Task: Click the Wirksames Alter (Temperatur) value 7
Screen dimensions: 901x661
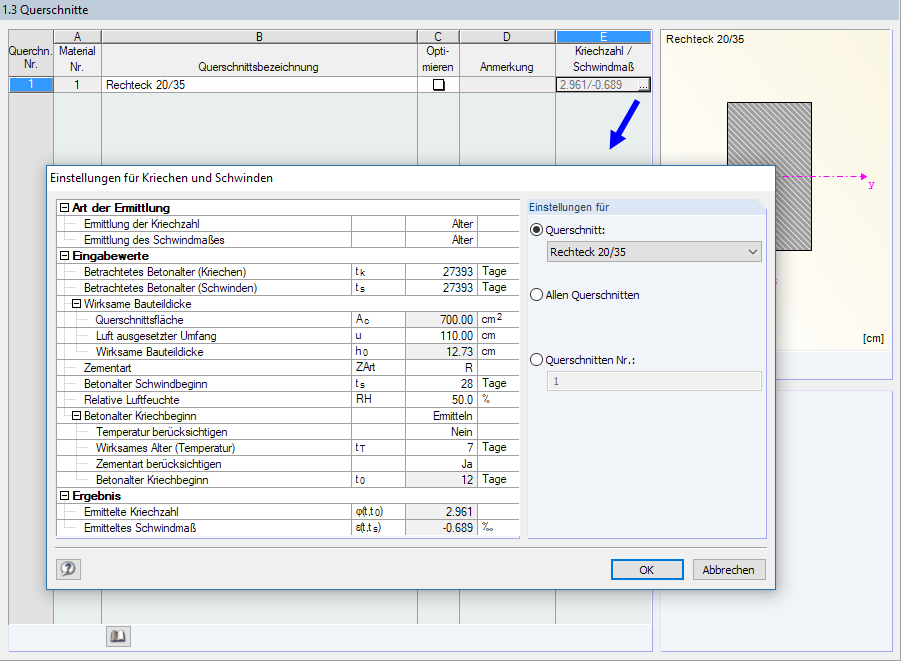Action: tap(441, 448)
